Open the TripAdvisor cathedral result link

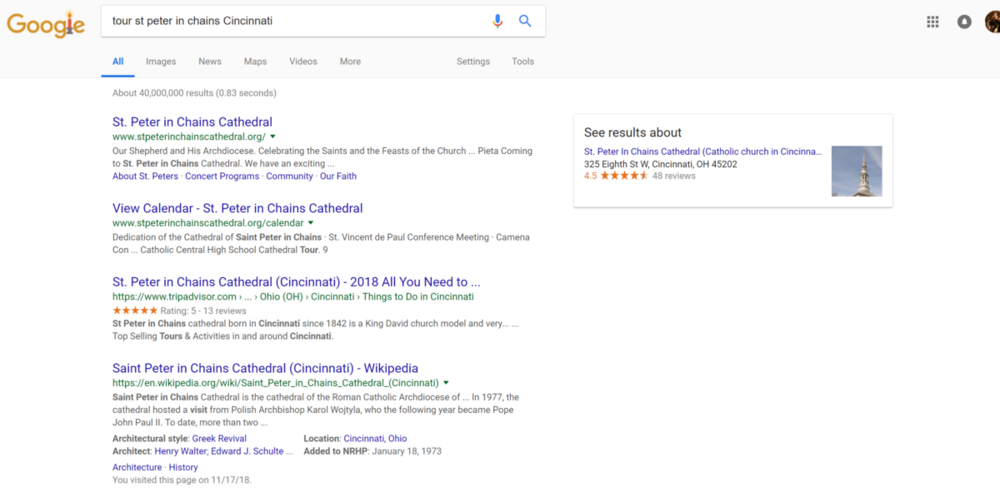(297, 282)
